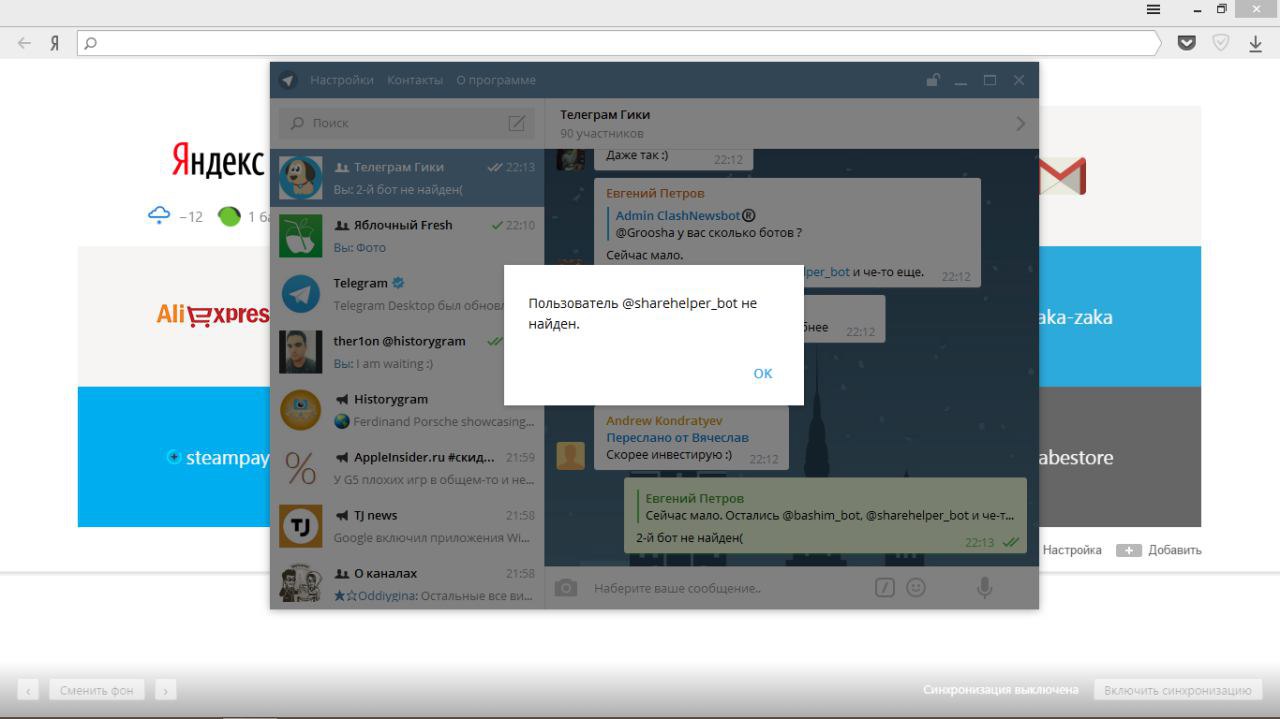Image resolution: width=1280 pixels, height=719 pixels.
Task: Click the attach photo camera icon
Action: 566,588
